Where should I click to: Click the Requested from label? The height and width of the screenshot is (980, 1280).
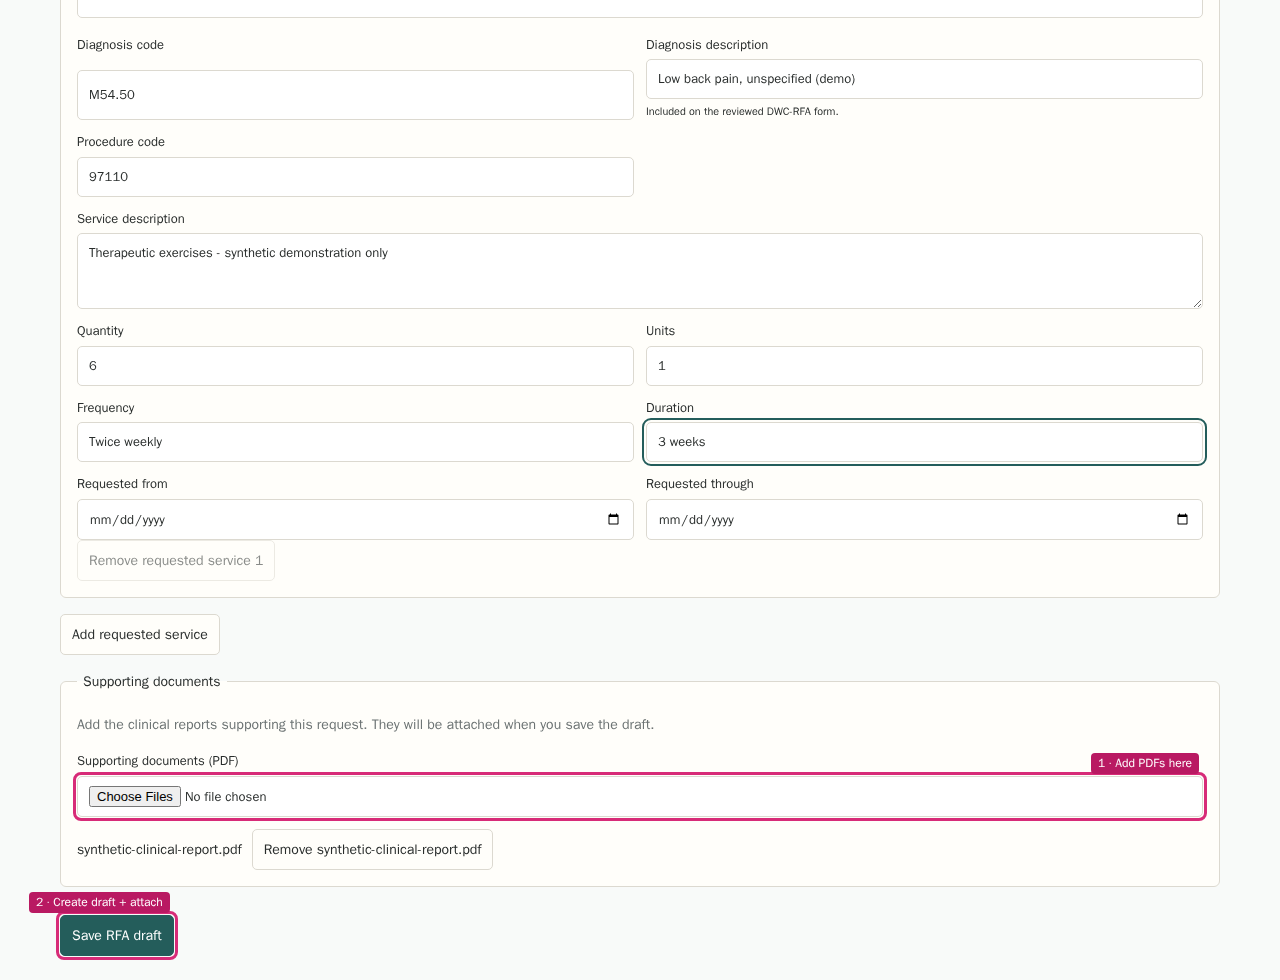pyautogui.click(x=122, y=484)
